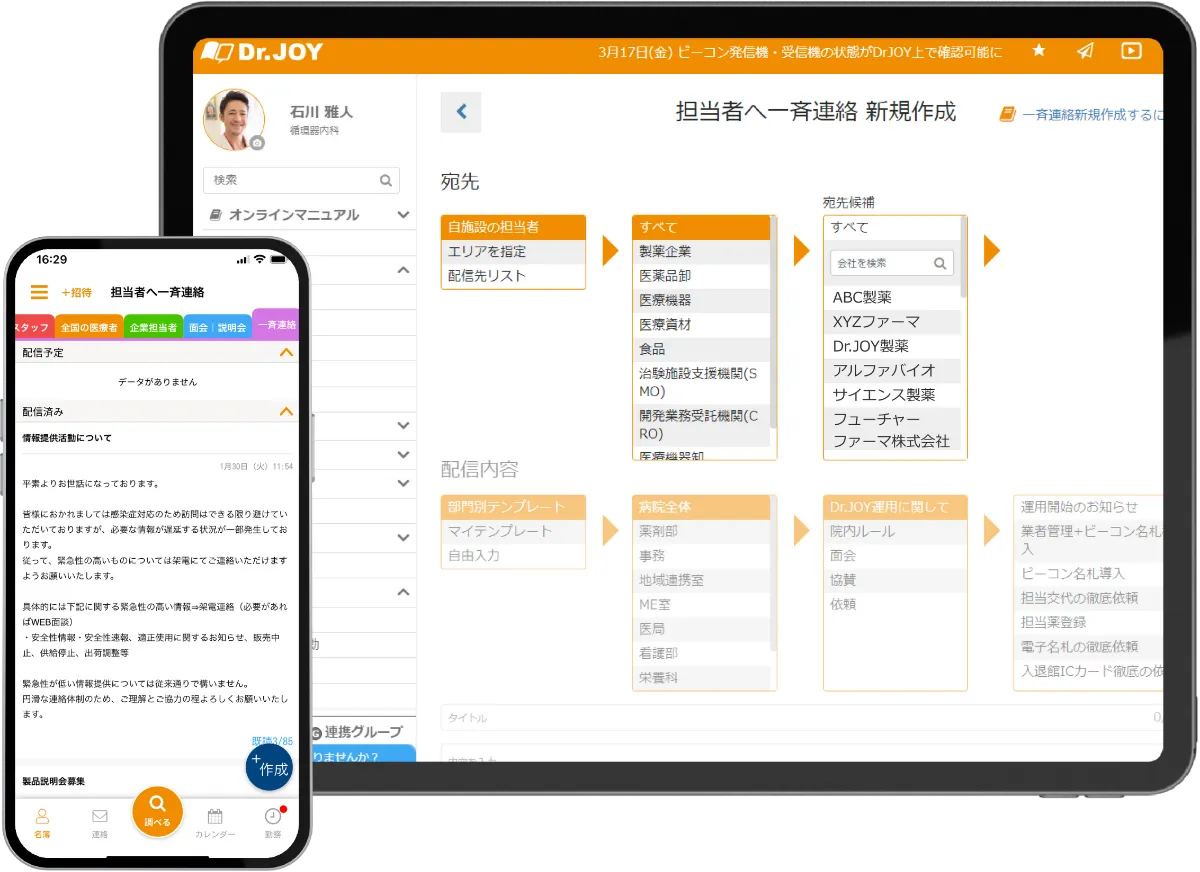Screen dimensions: 1200x872
Task: Click the magnifier icon in the sidebar search box
Action: pos(386,181)
